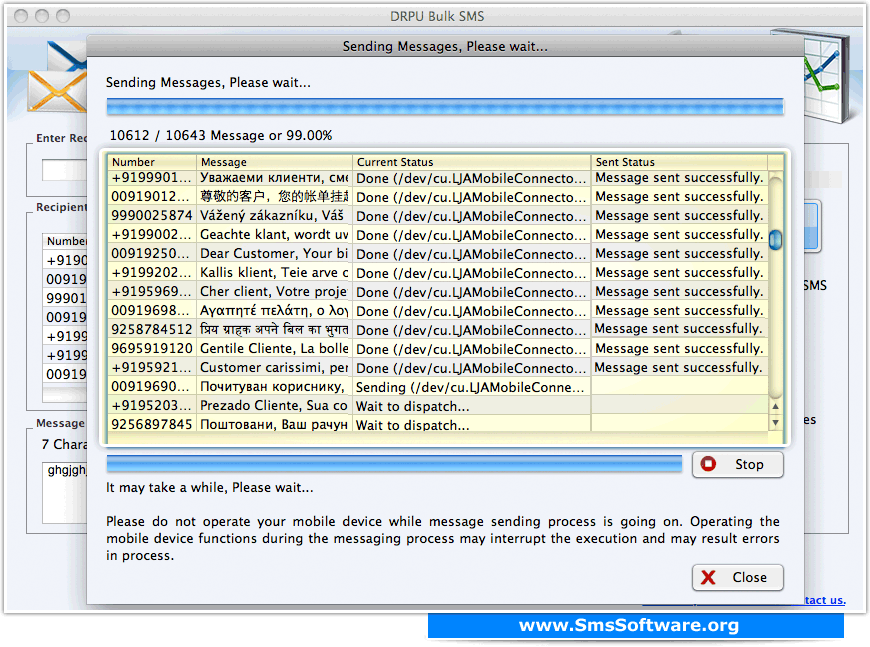Screen dimensions: 870x647
Task: Click message 'Gentile Cliente, La bolle'
Action: pyautogui.click(x=274, y=348)
